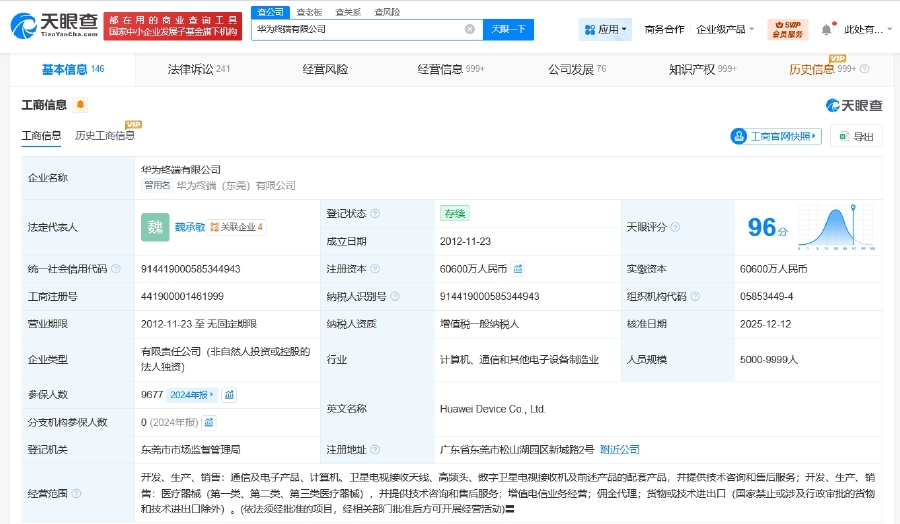
Task: Click in the company name search field
Action: coord(358,29)
